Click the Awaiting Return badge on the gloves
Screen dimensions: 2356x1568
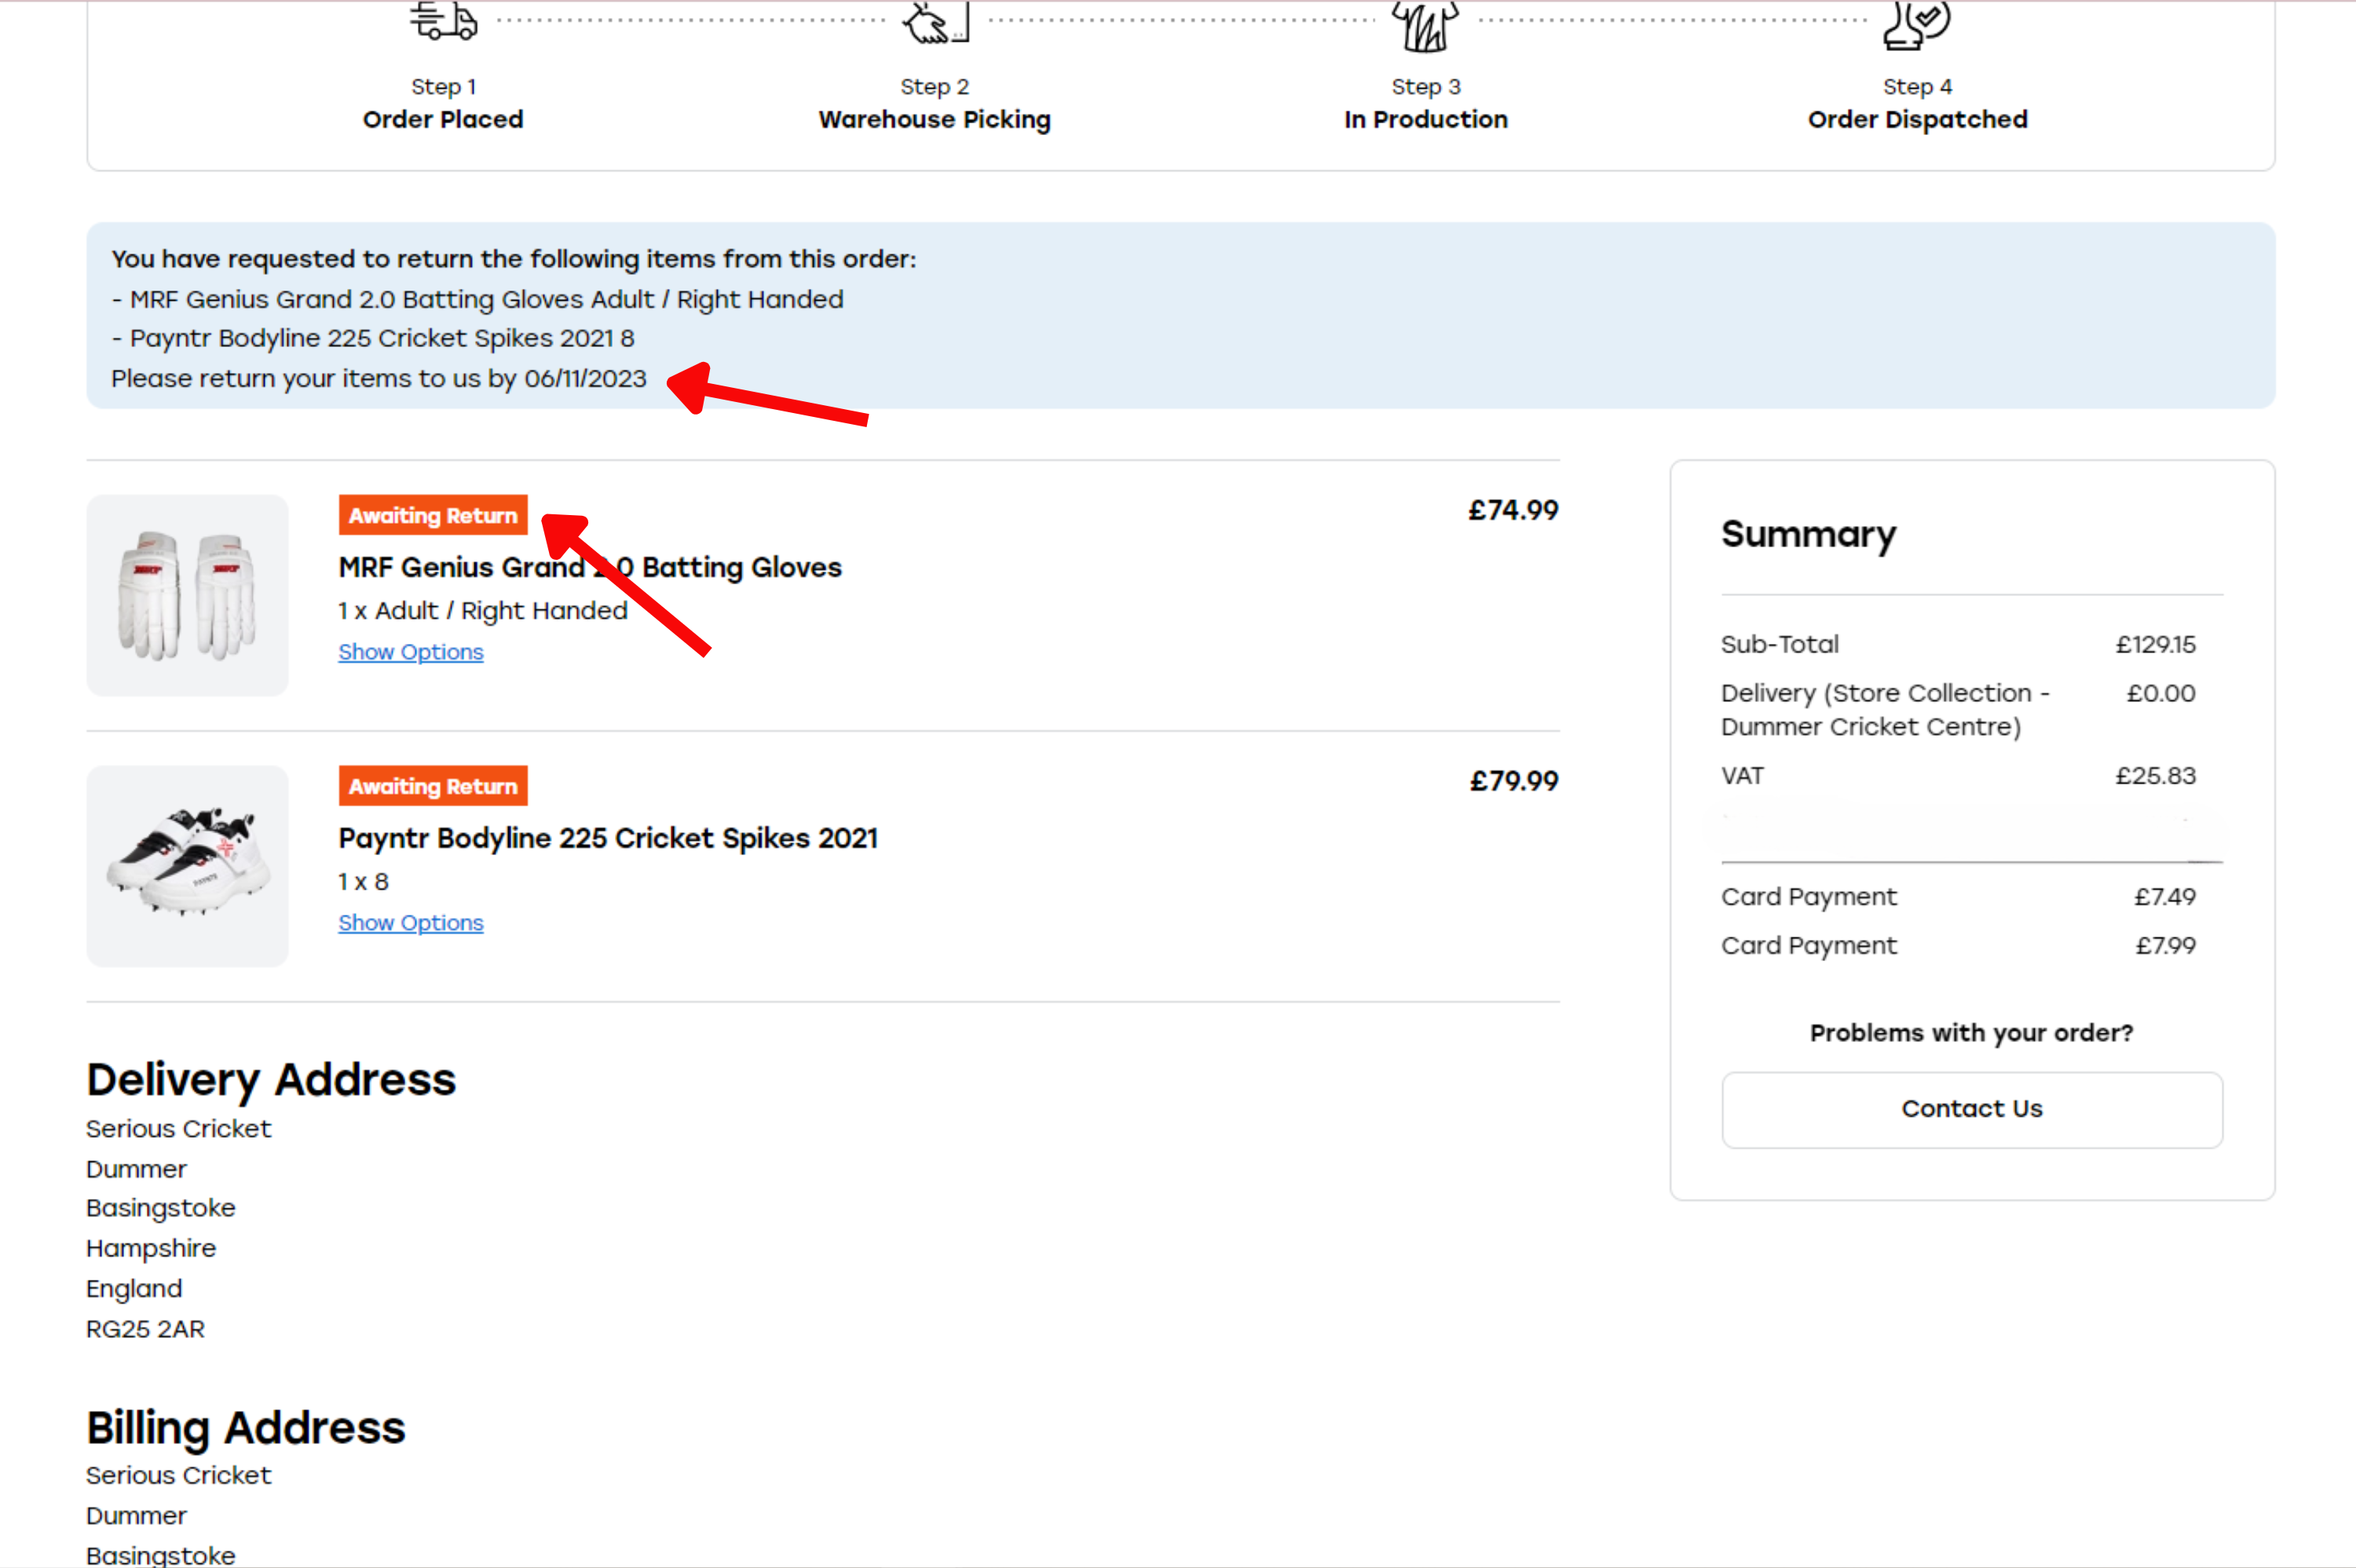pyautogui.click(x=432, y=515)
